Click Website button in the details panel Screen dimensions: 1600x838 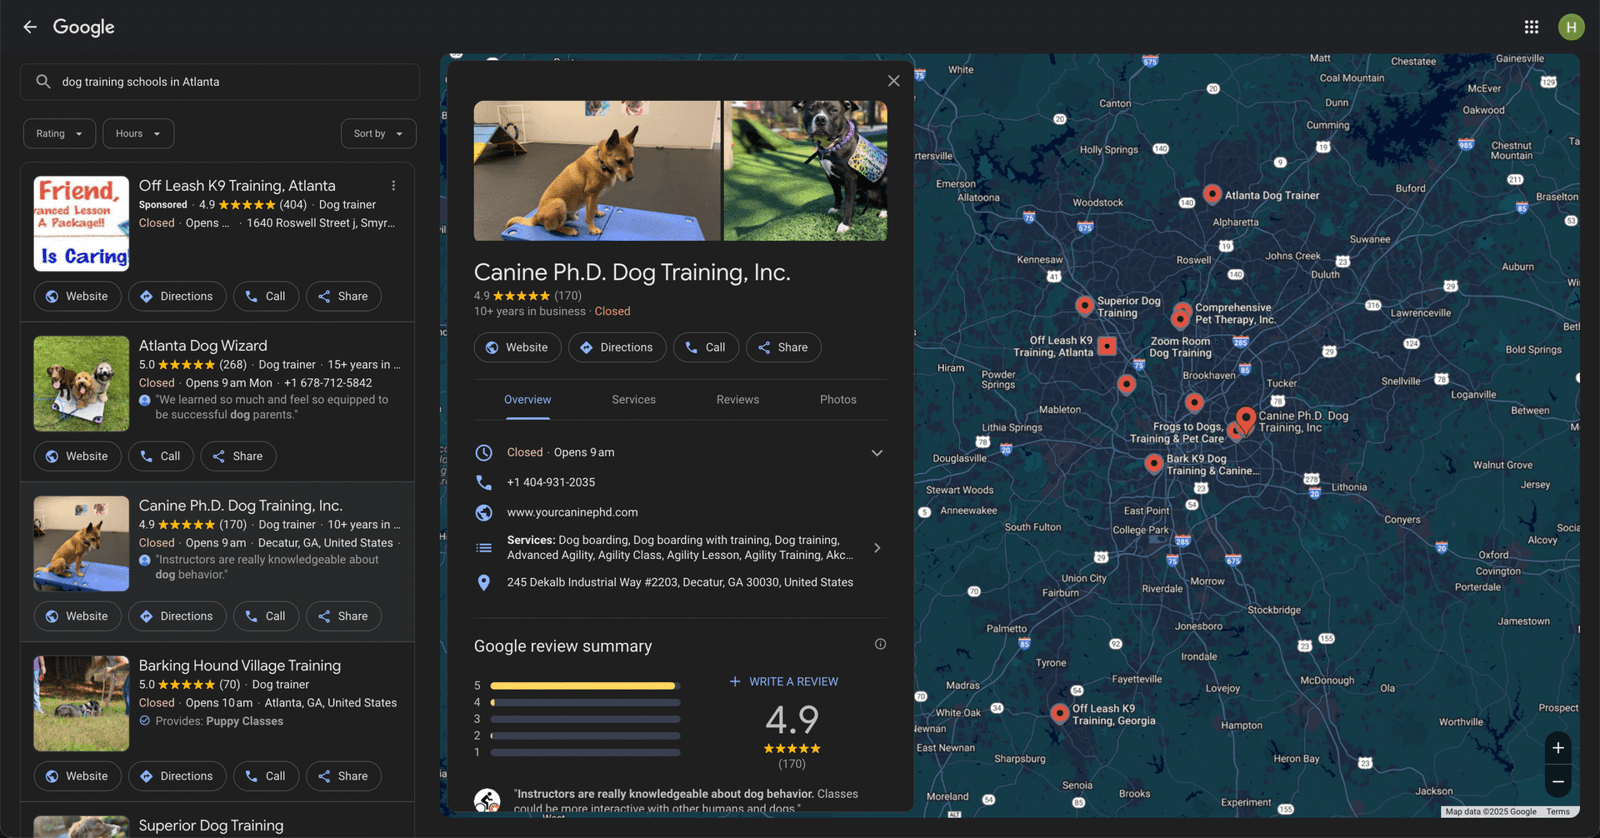tap(517, 347)
